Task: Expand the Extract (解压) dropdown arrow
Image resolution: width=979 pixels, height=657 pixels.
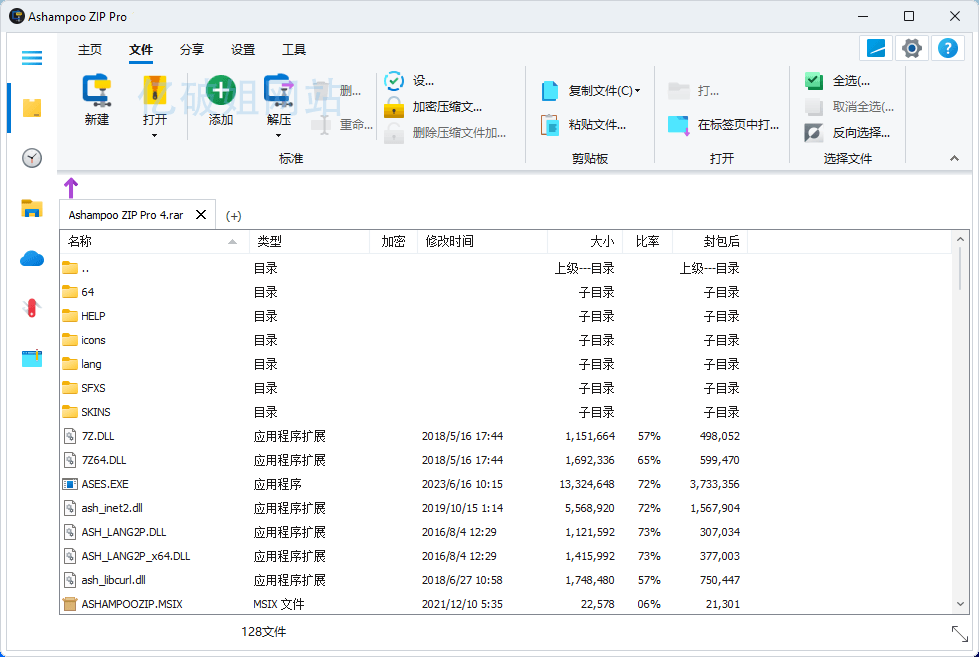Action: coord(278,135)
